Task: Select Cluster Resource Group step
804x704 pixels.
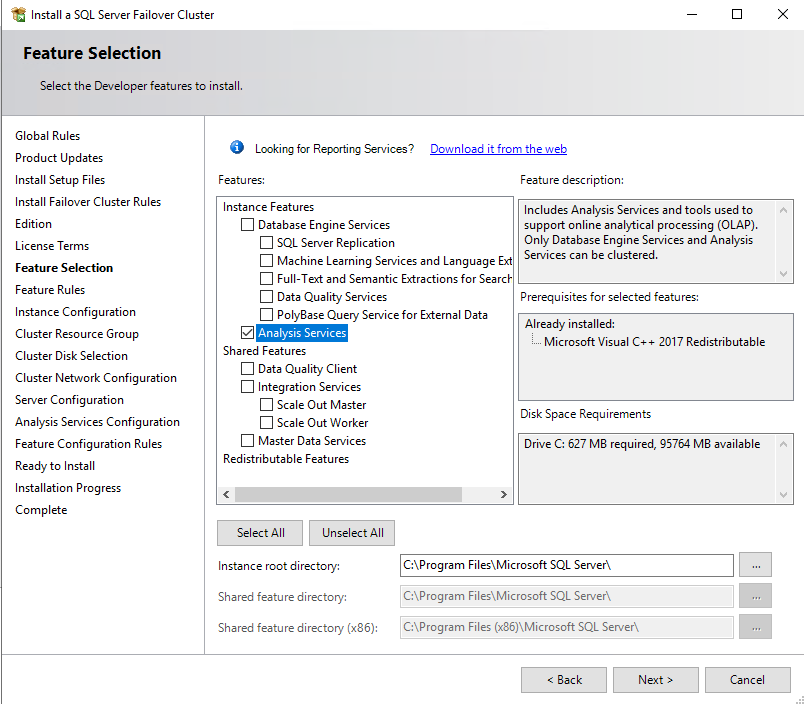Action: click(77, 334)
